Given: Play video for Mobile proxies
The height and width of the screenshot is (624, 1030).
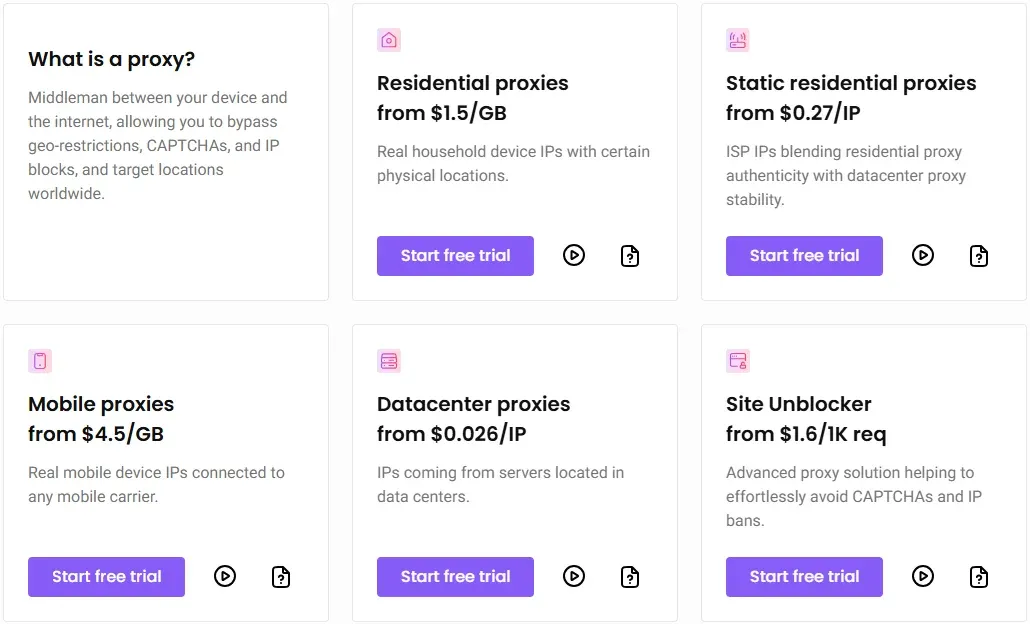Looking at the screenshot, I should point(225,576).
